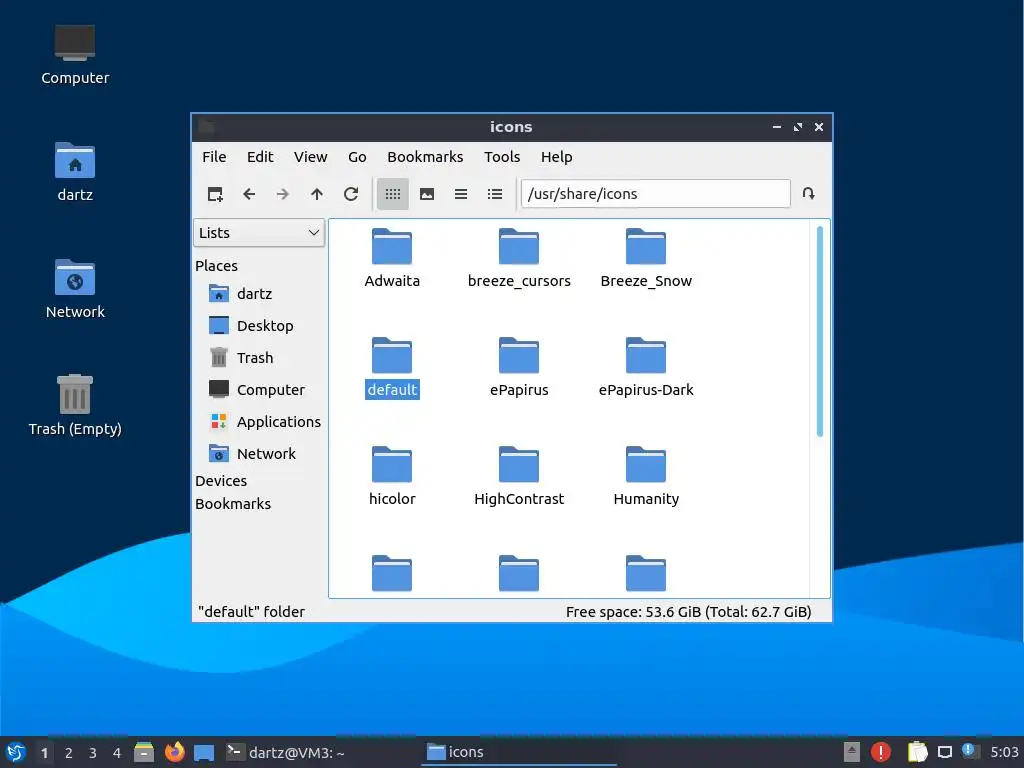
Task: Go back with the left arrow
Action: coord(249,194)
